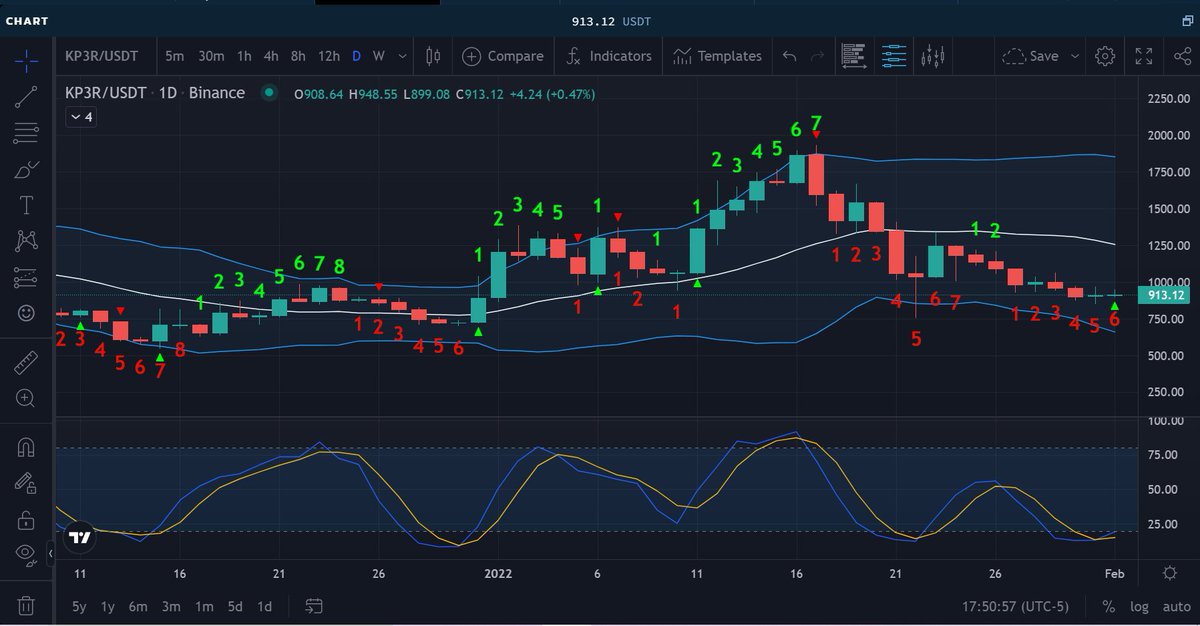Open the Fibonacci retracement tool
Screen dimensions: 1200x626
click(x=26, y=133)
